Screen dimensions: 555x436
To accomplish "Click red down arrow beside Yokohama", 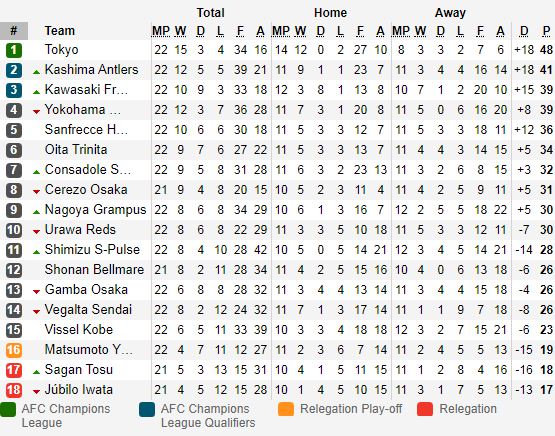I will pos(36,112).
